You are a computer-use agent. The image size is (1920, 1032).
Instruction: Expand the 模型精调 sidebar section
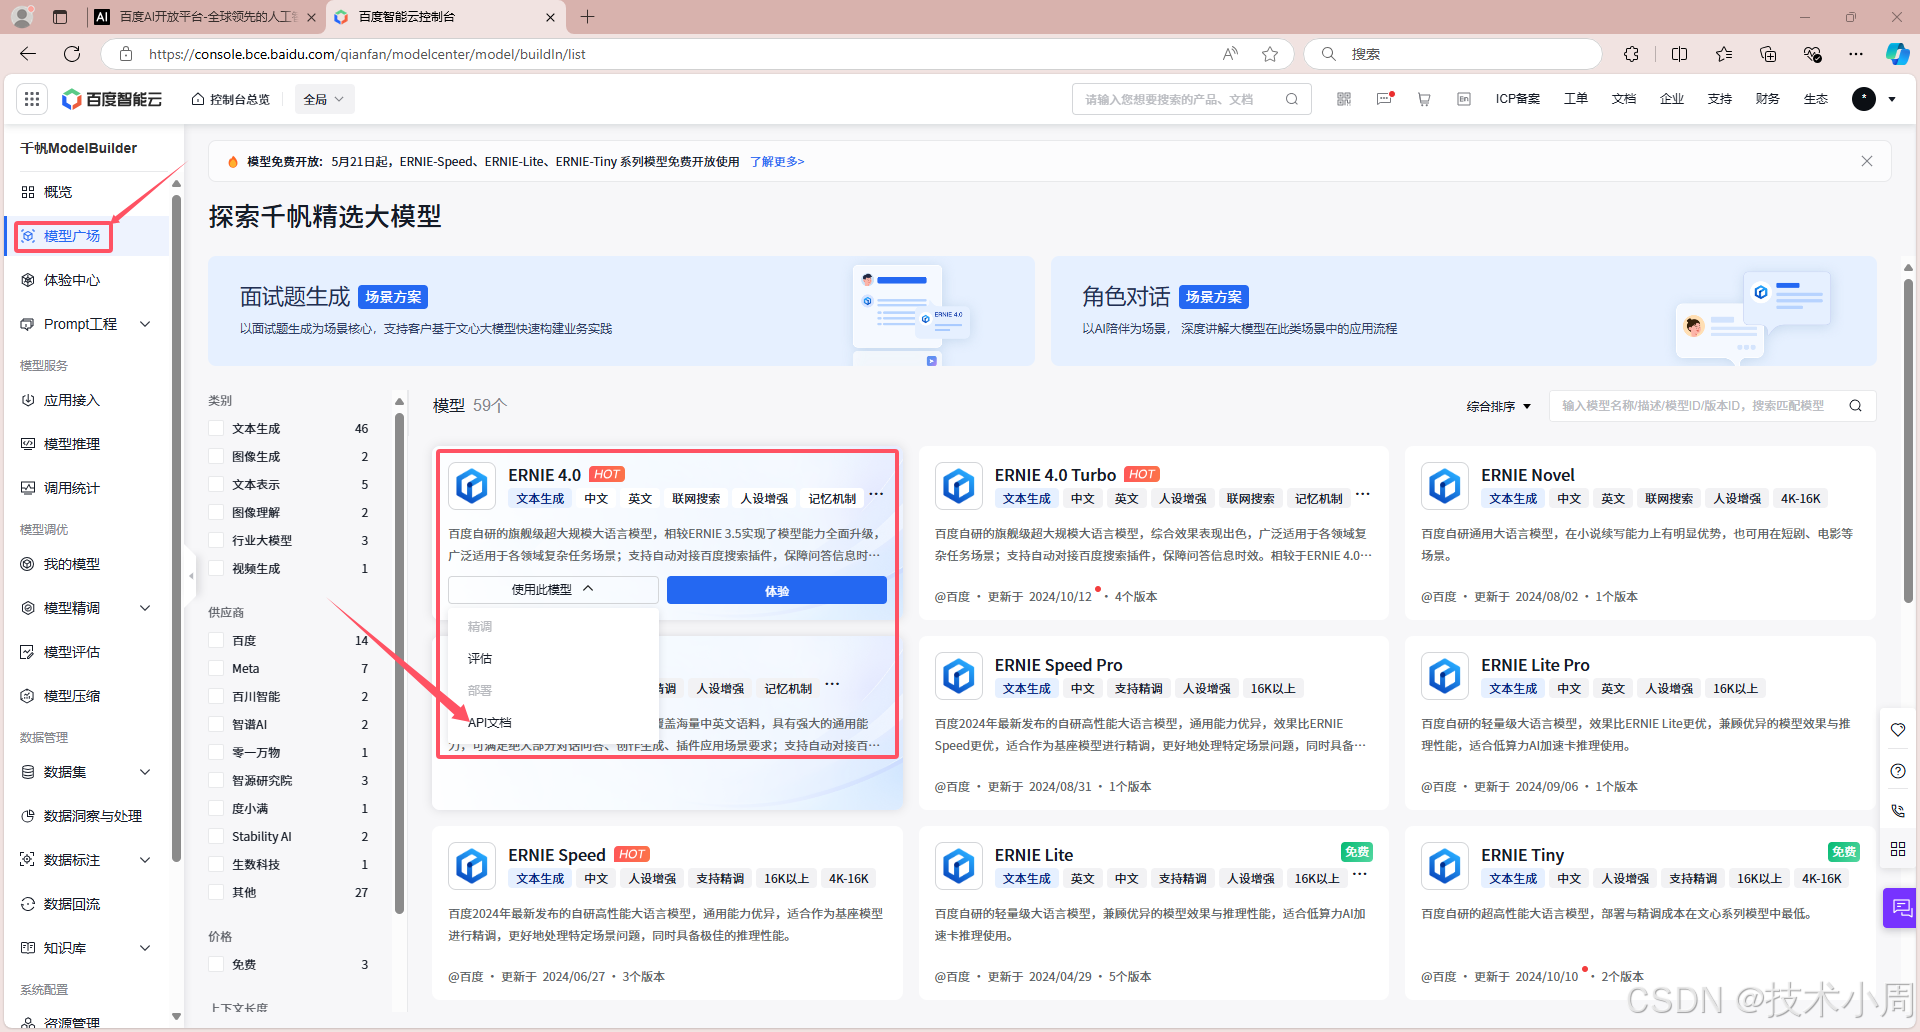(145, 608)
